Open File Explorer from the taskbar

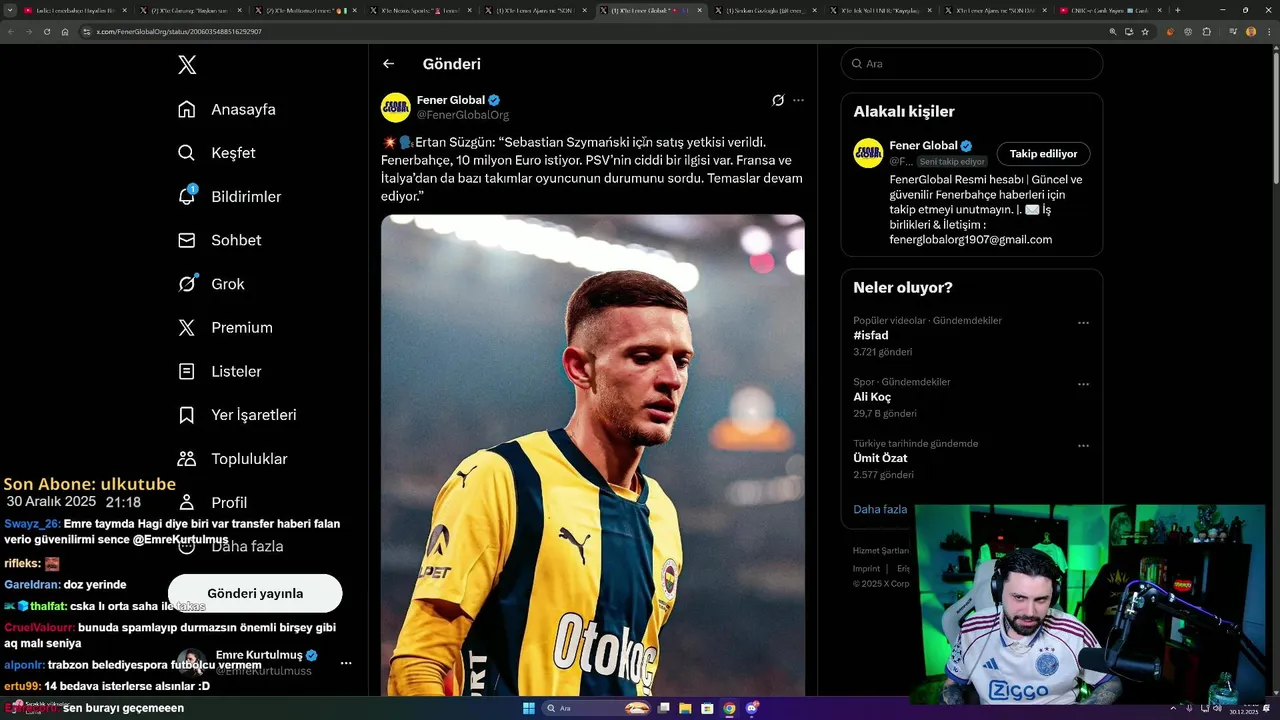click(686, 708)
